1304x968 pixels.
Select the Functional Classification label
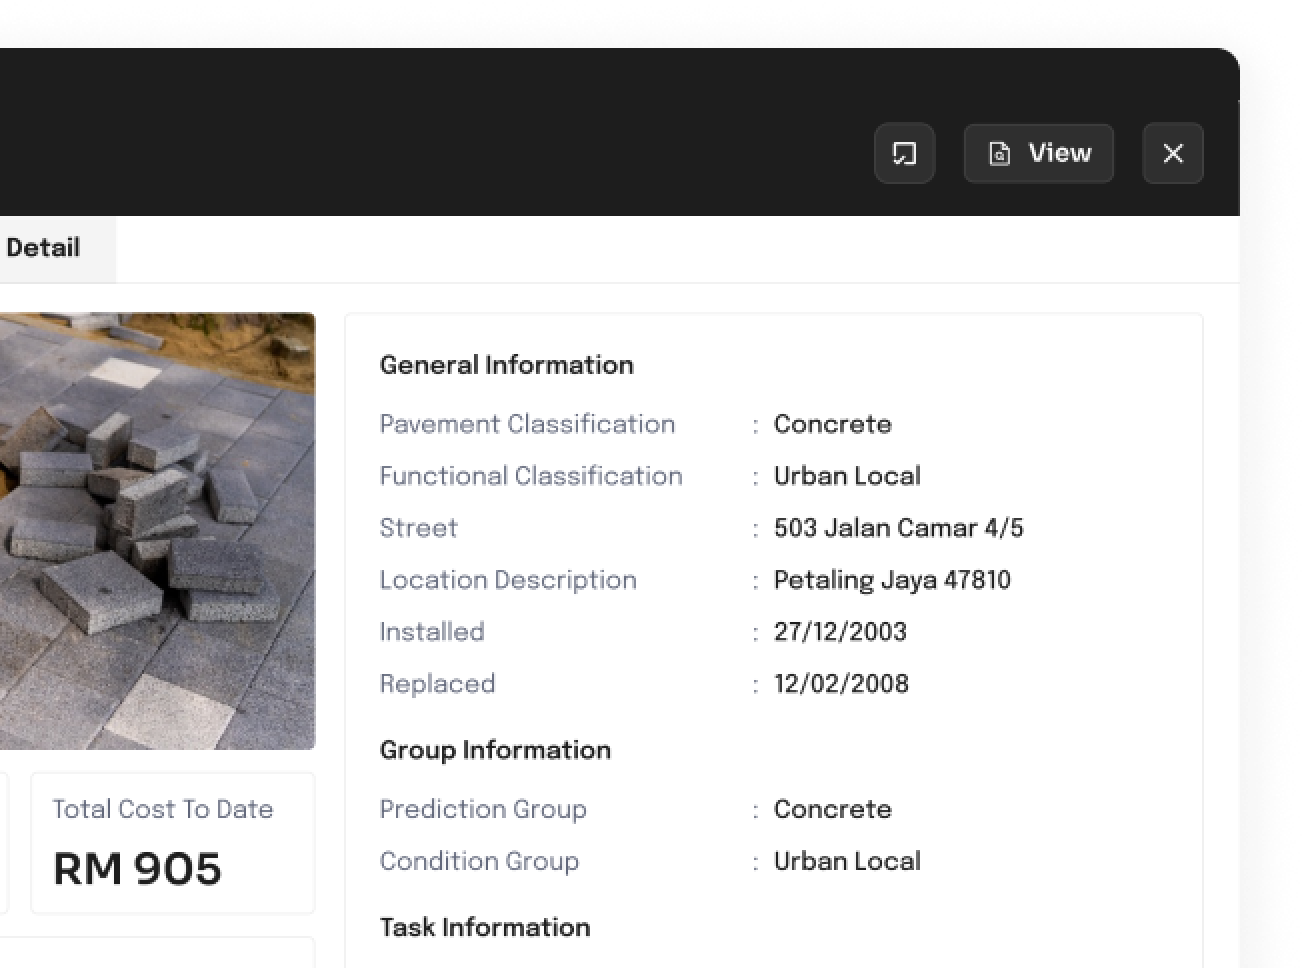coord(531,476)
